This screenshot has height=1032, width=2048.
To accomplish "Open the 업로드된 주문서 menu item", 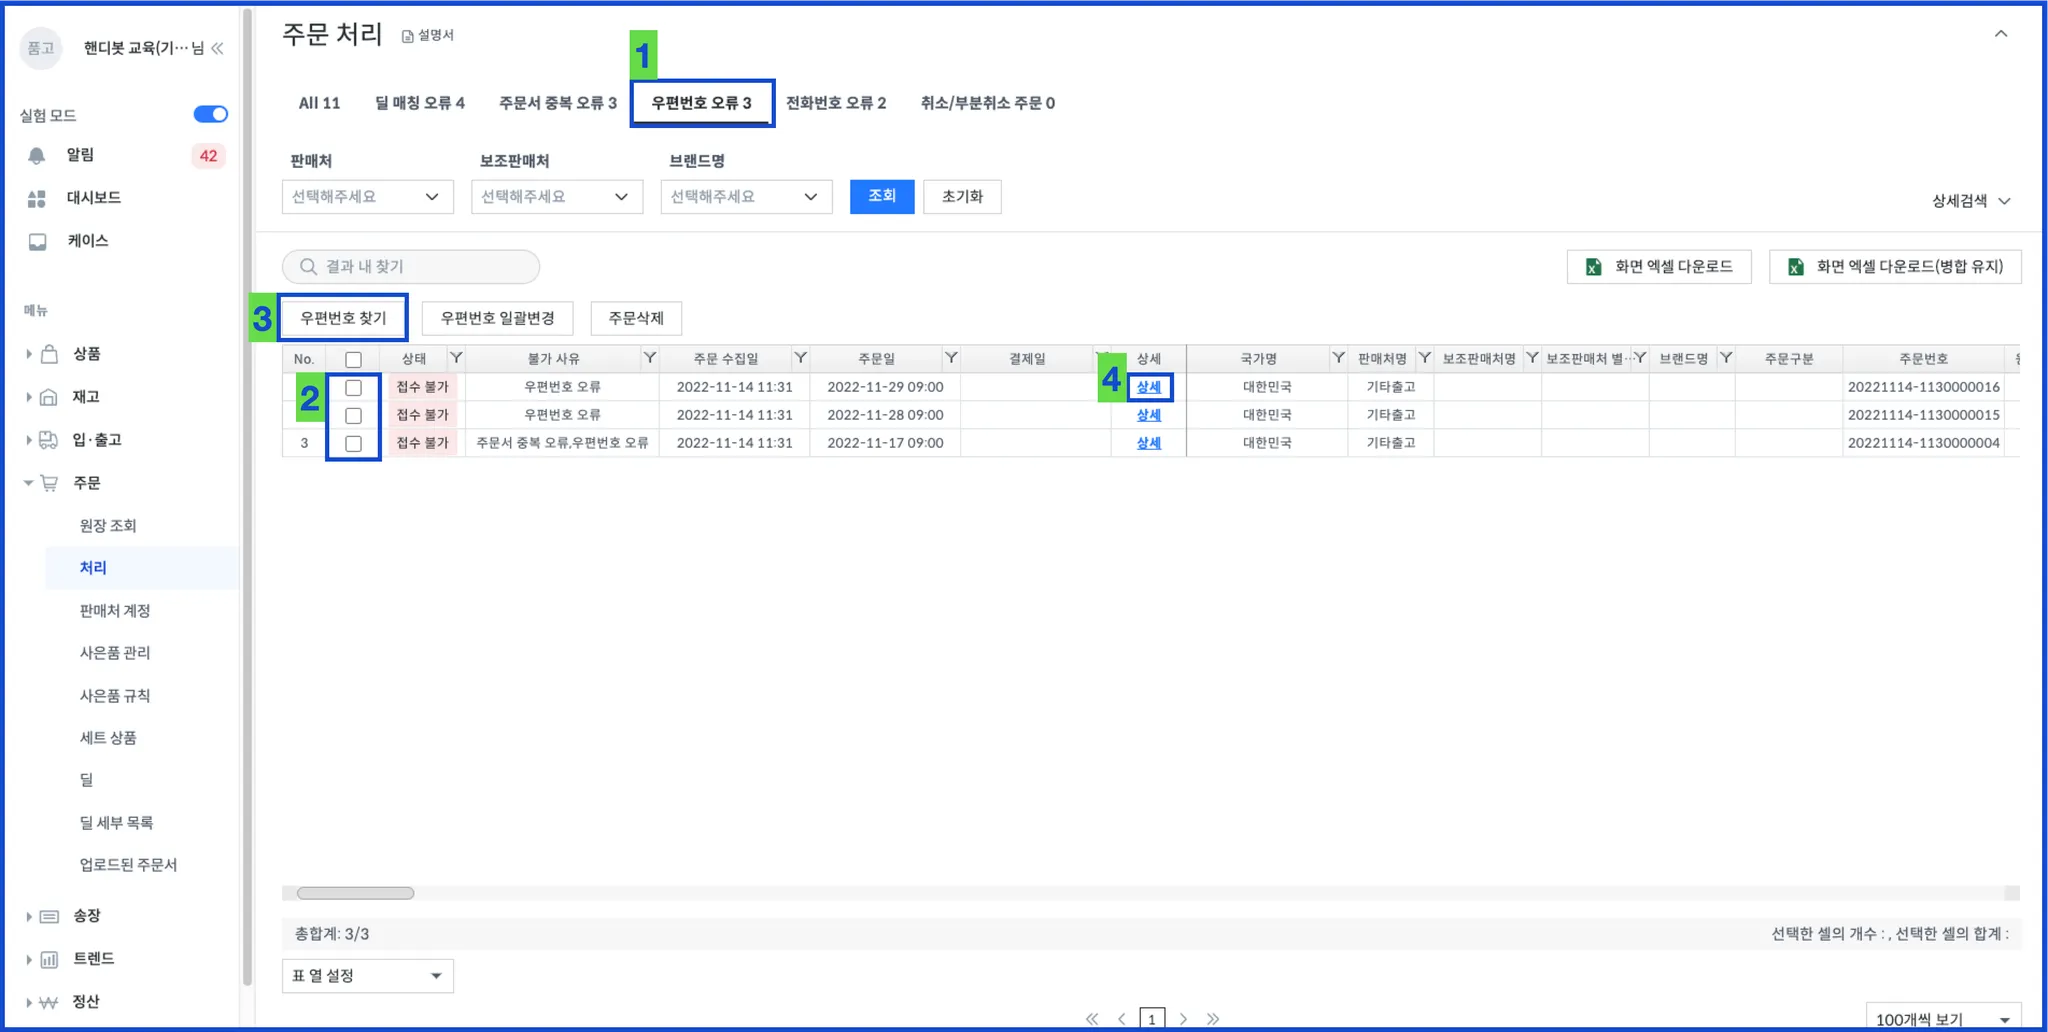I will click(128, 865).
